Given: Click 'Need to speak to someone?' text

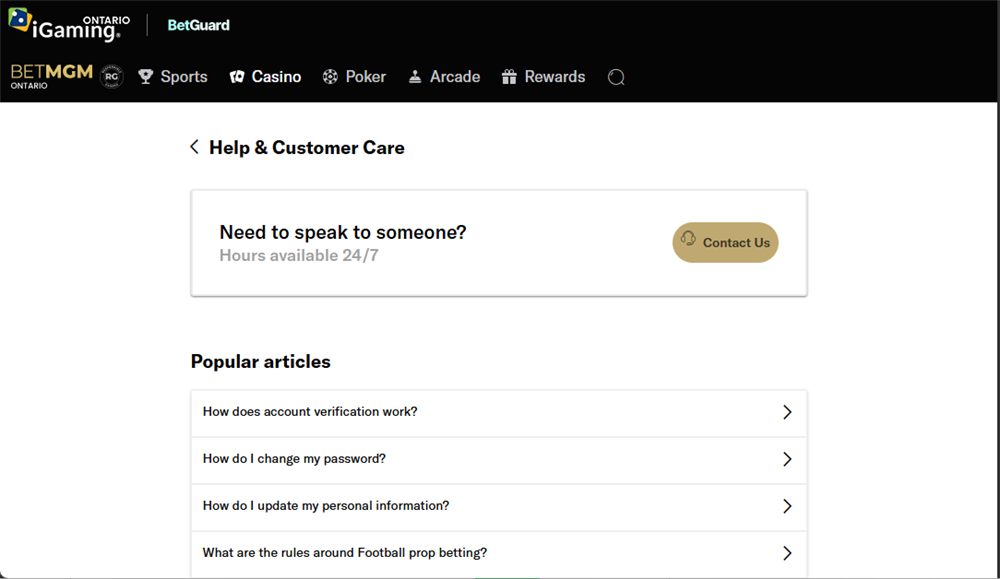Looking at the screenshot, I should (343, 232).
